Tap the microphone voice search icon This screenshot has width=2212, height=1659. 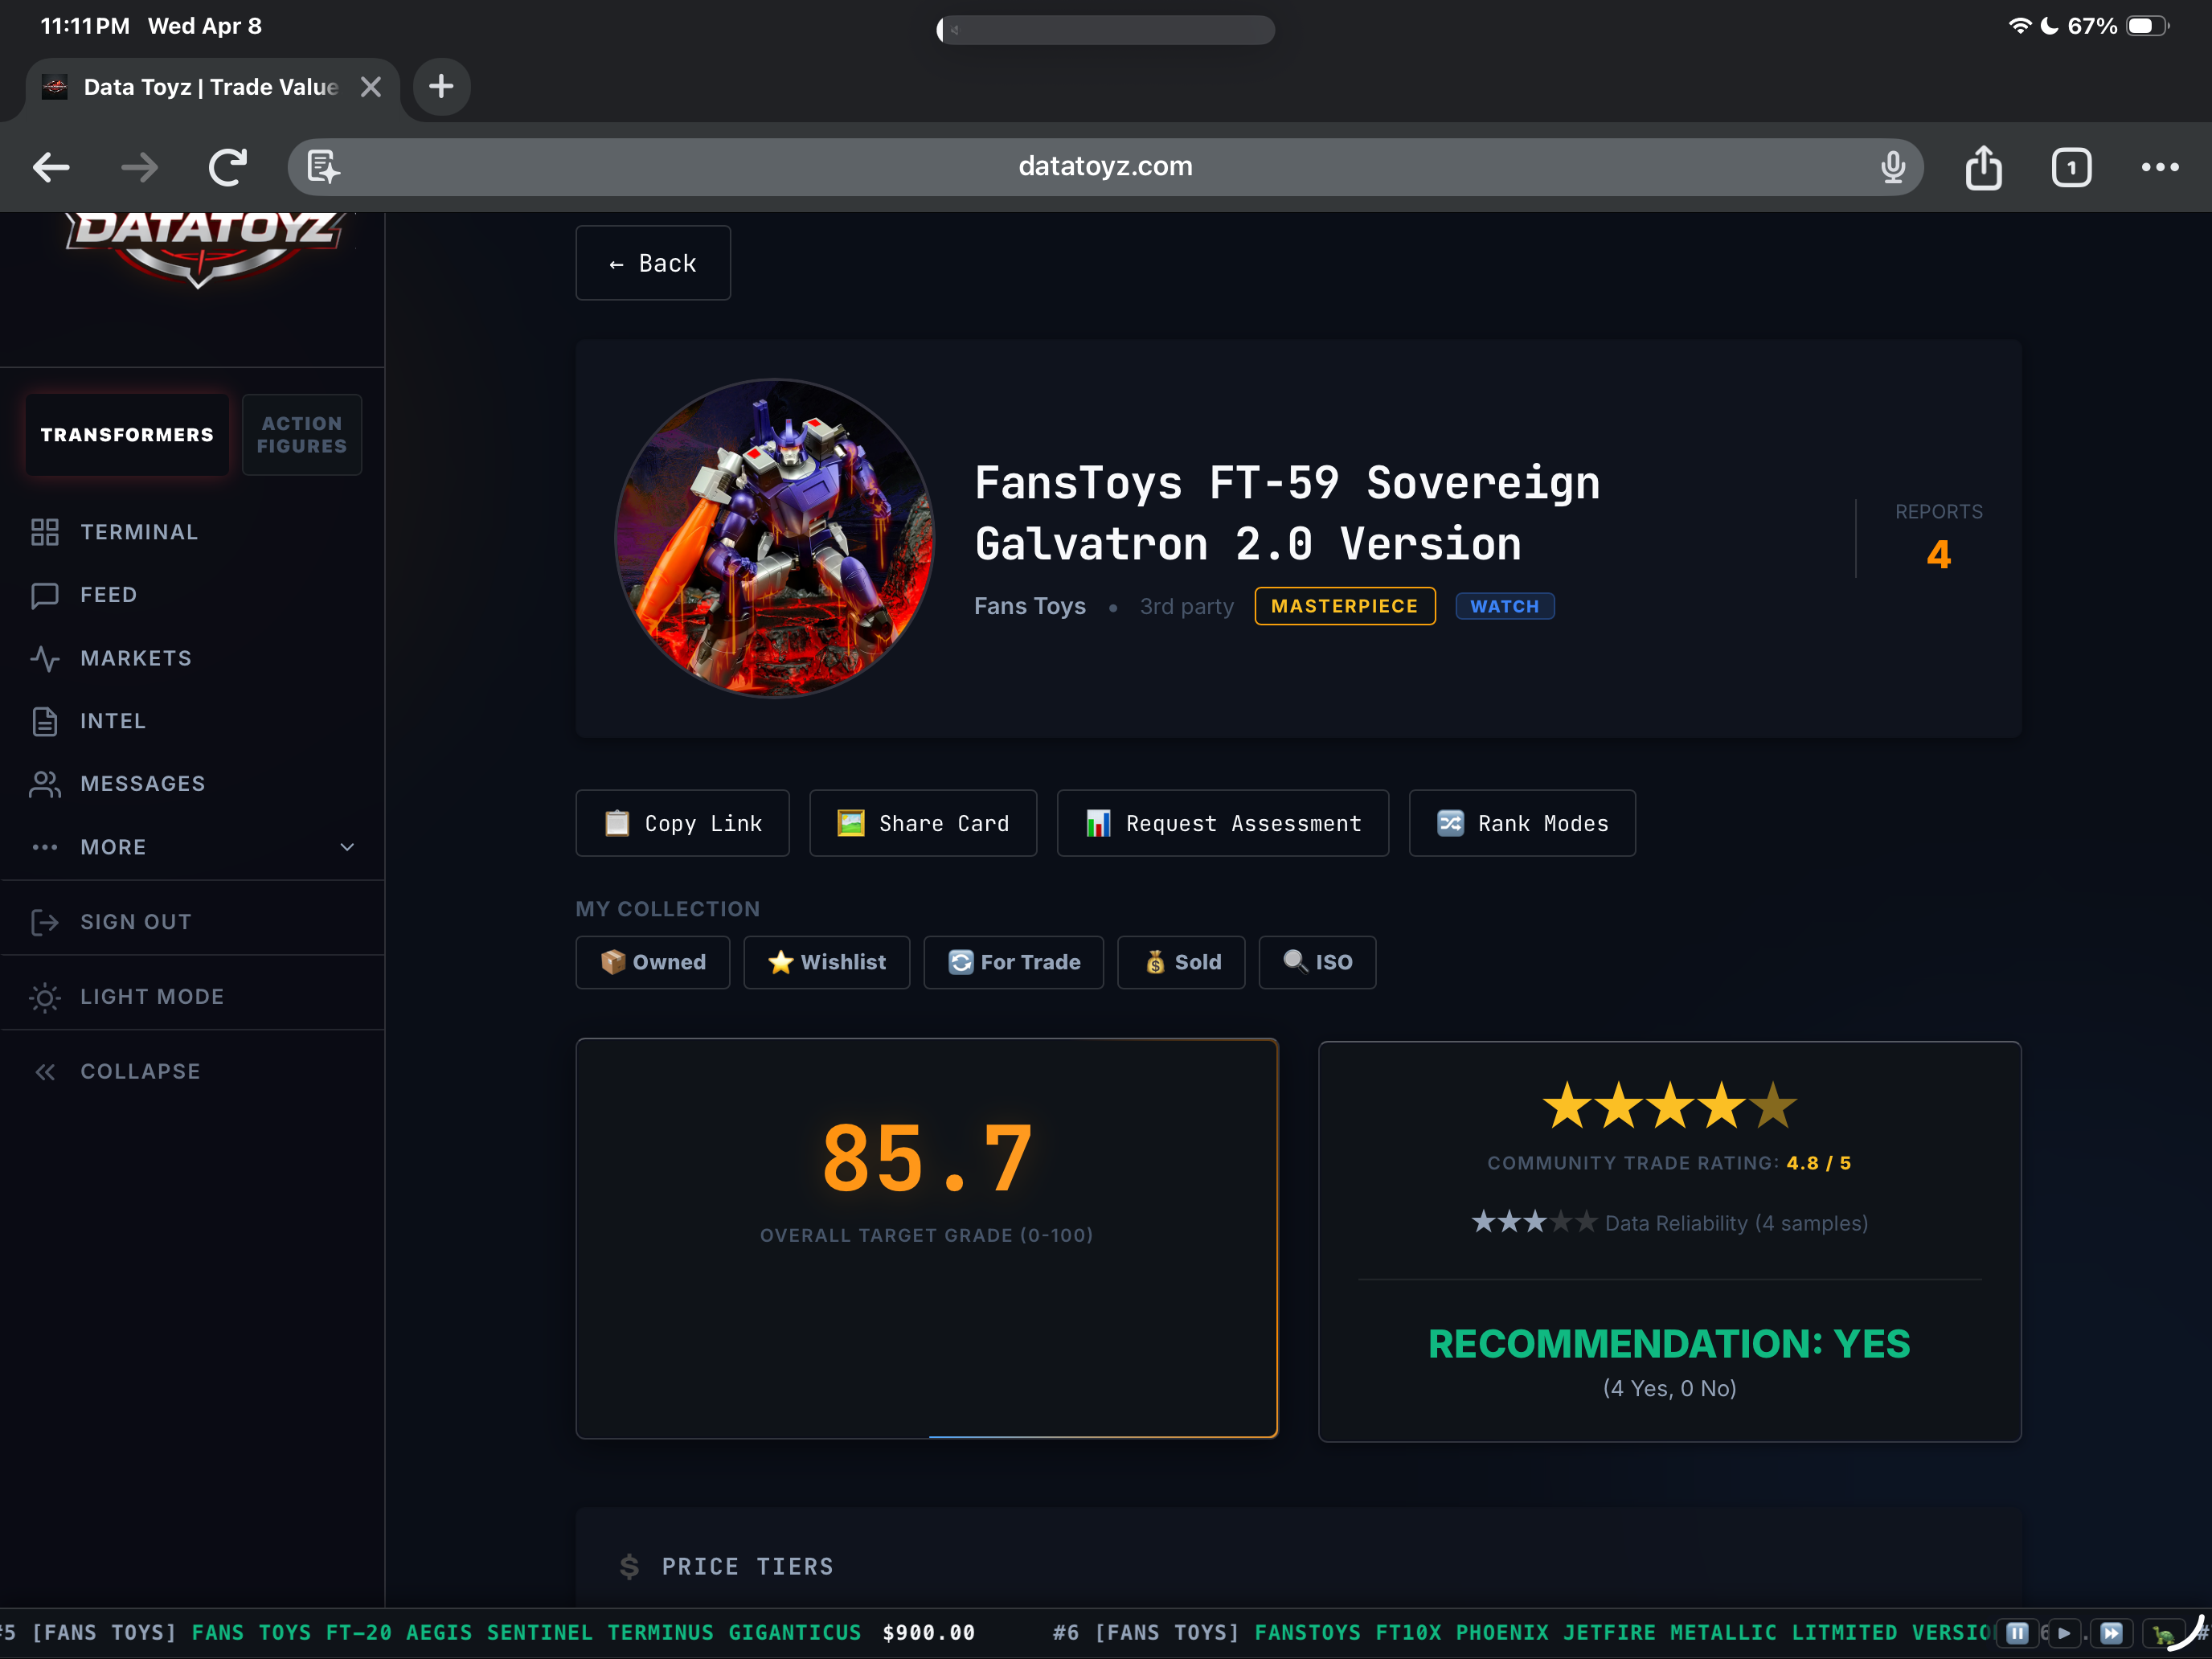1892,166
